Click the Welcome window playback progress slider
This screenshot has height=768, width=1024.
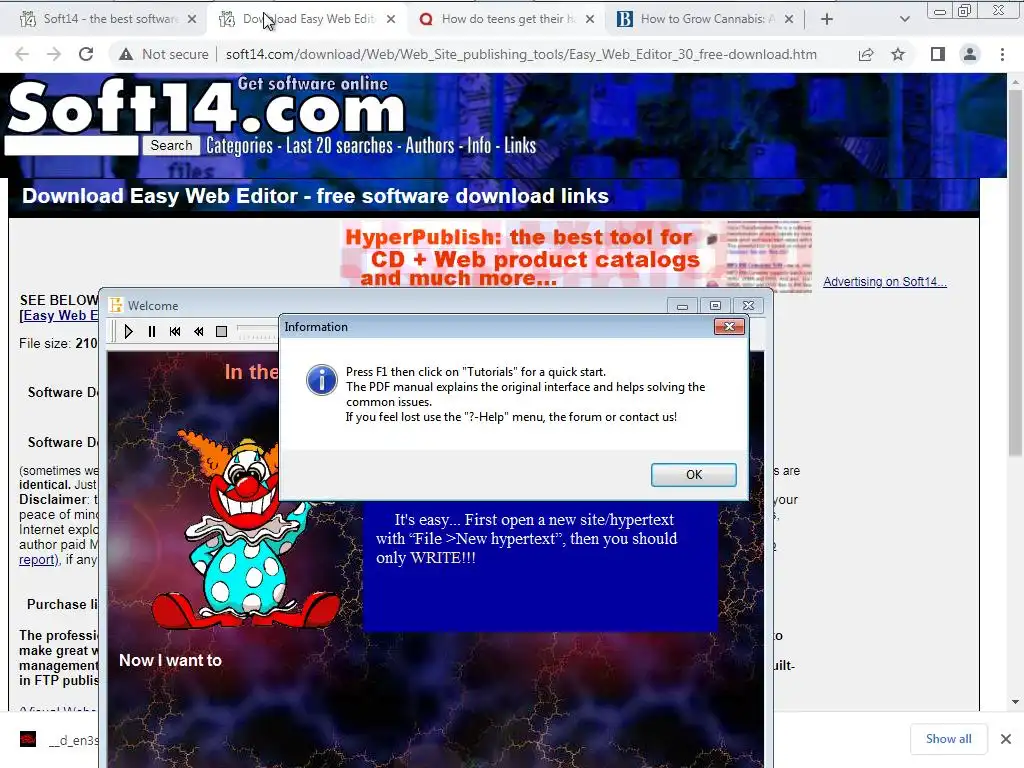(x=257, y=332)
